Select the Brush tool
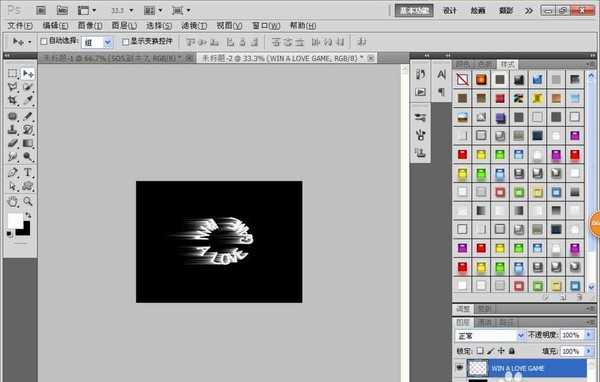 point(28,116)
